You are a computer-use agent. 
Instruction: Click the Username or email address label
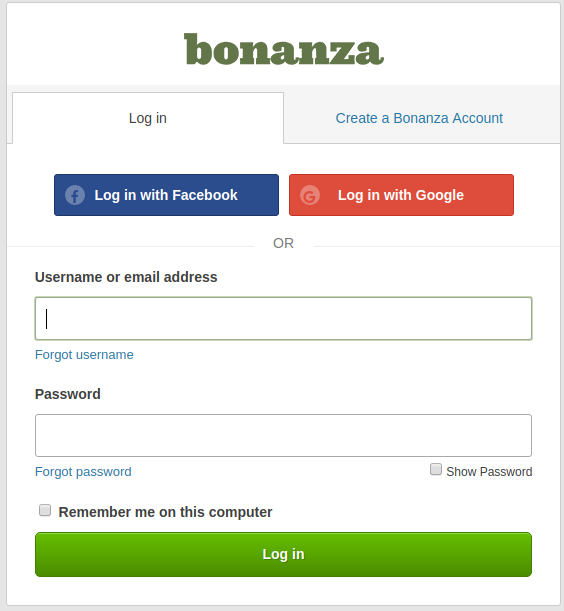pos(126,277)
